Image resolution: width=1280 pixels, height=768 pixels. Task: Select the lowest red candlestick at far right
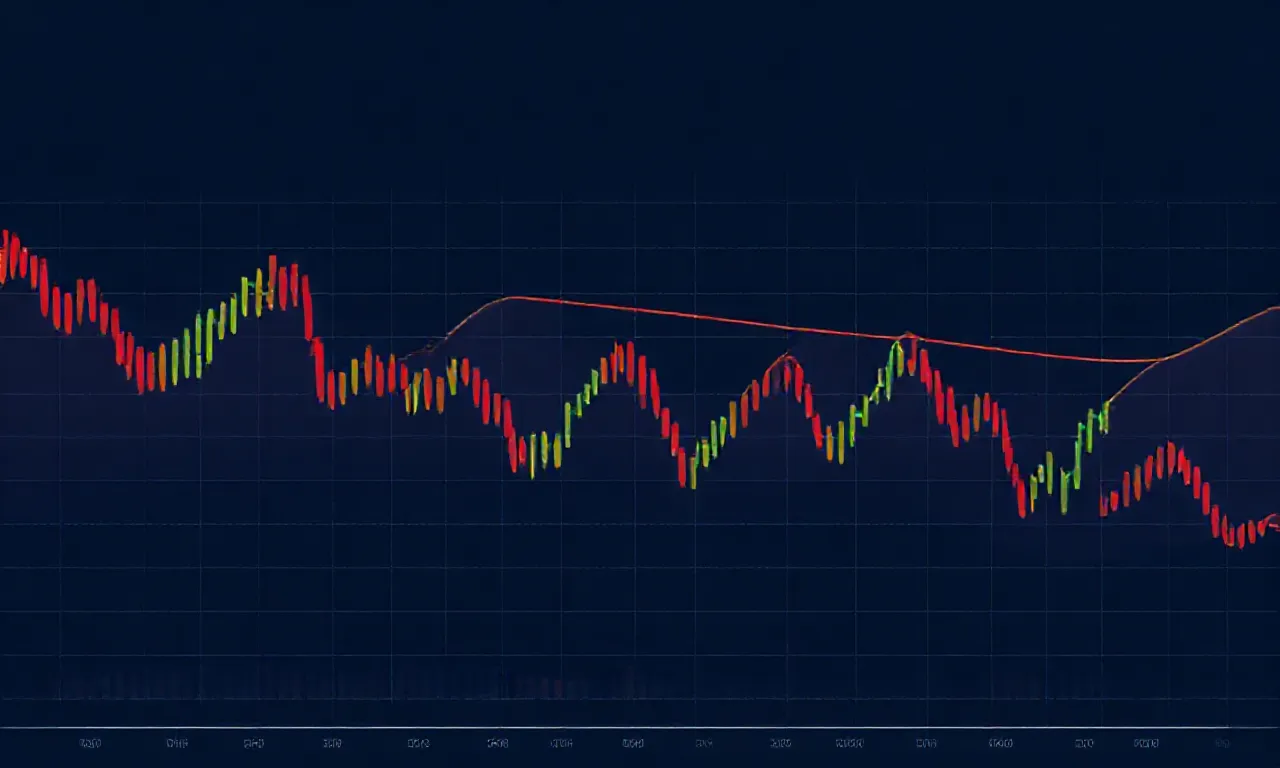point(1240,535)
